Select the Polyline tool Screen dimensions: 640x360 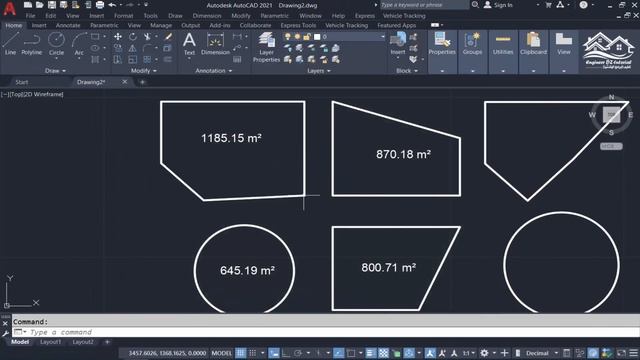[31, 44]
